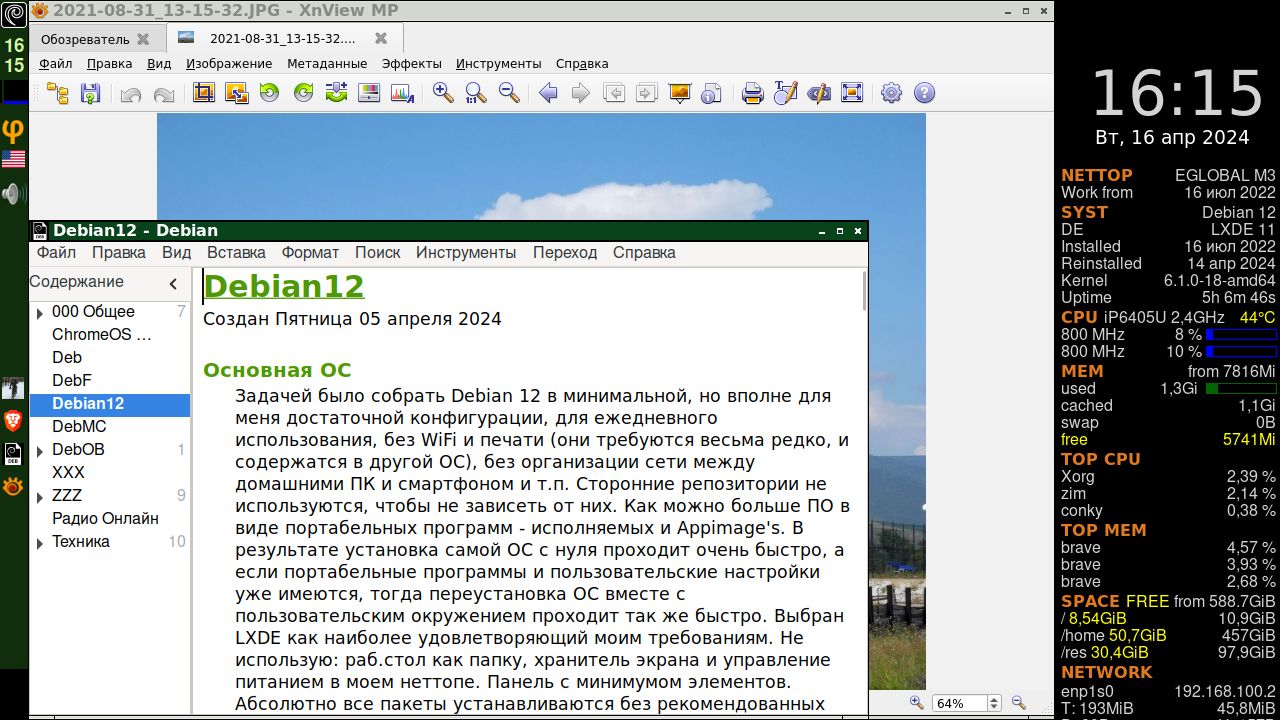Open the 'ChromeOS …' page in sidebar
This screenshot has height=720, width=1280.
point(102,335)
